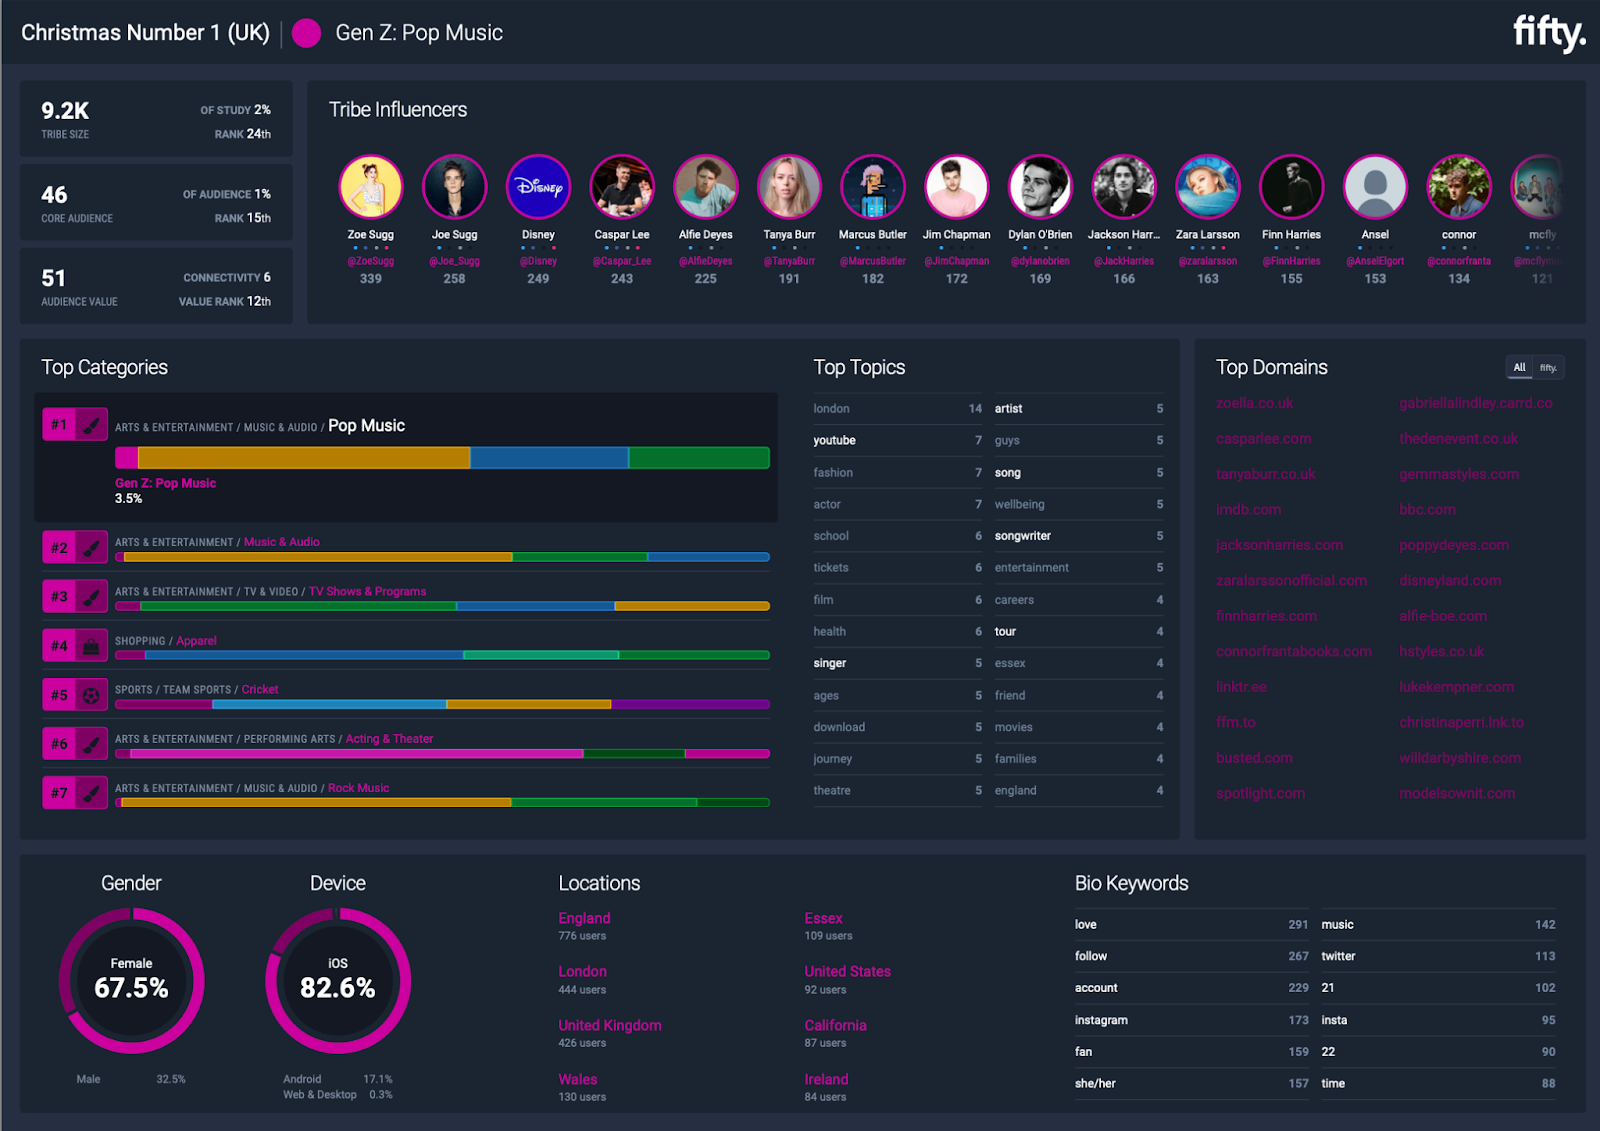Visit imdb.com domain link
Viewport: 1600px width, 1131px height.
tap(1248, 510)
